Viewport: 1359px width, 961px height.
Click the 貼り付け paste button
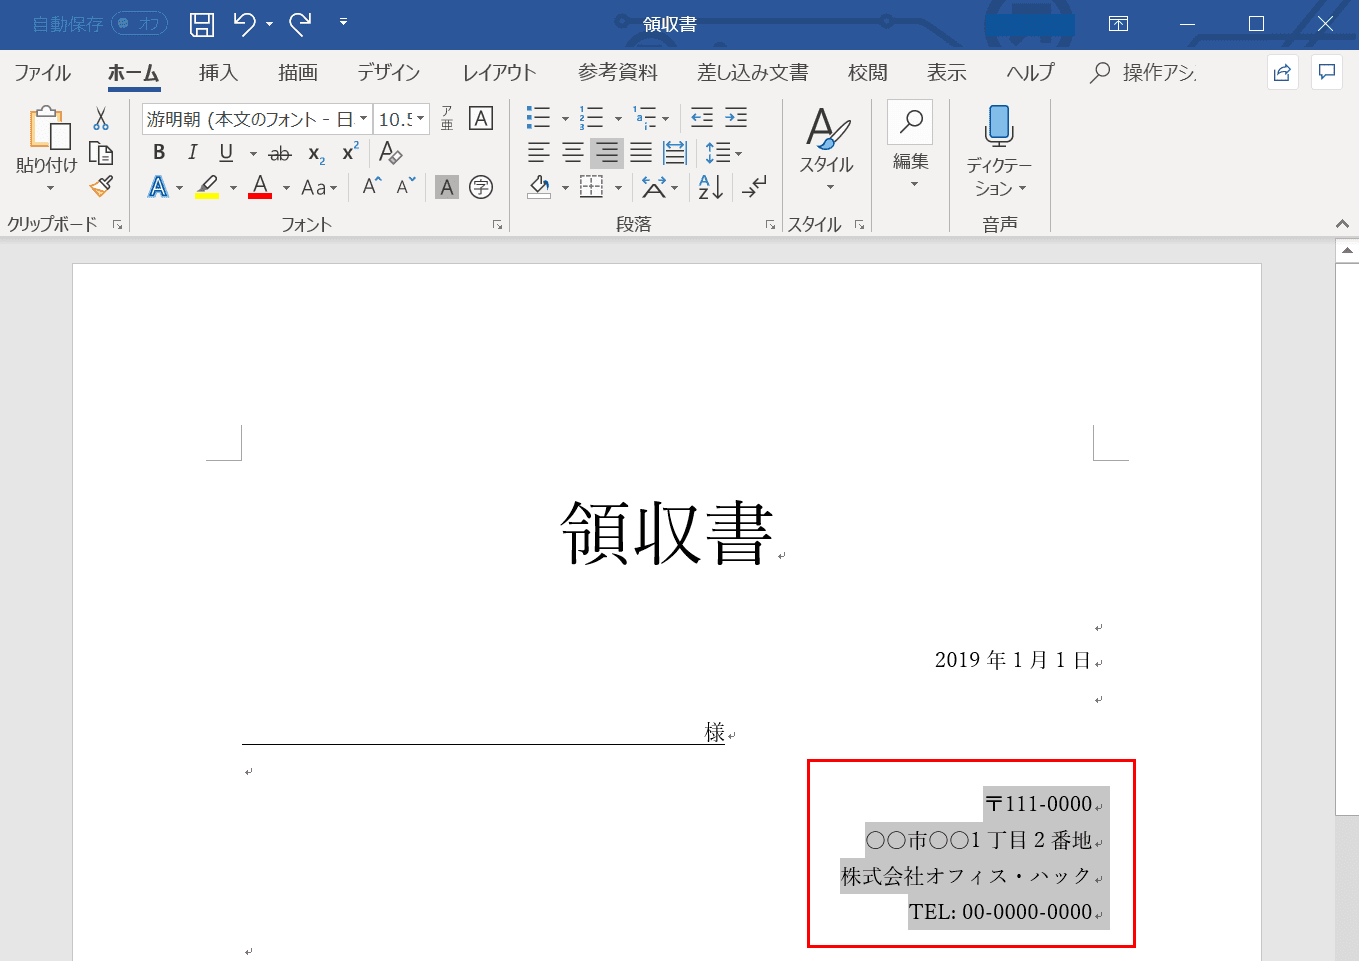pyautogui.click(x=47, y=140)
